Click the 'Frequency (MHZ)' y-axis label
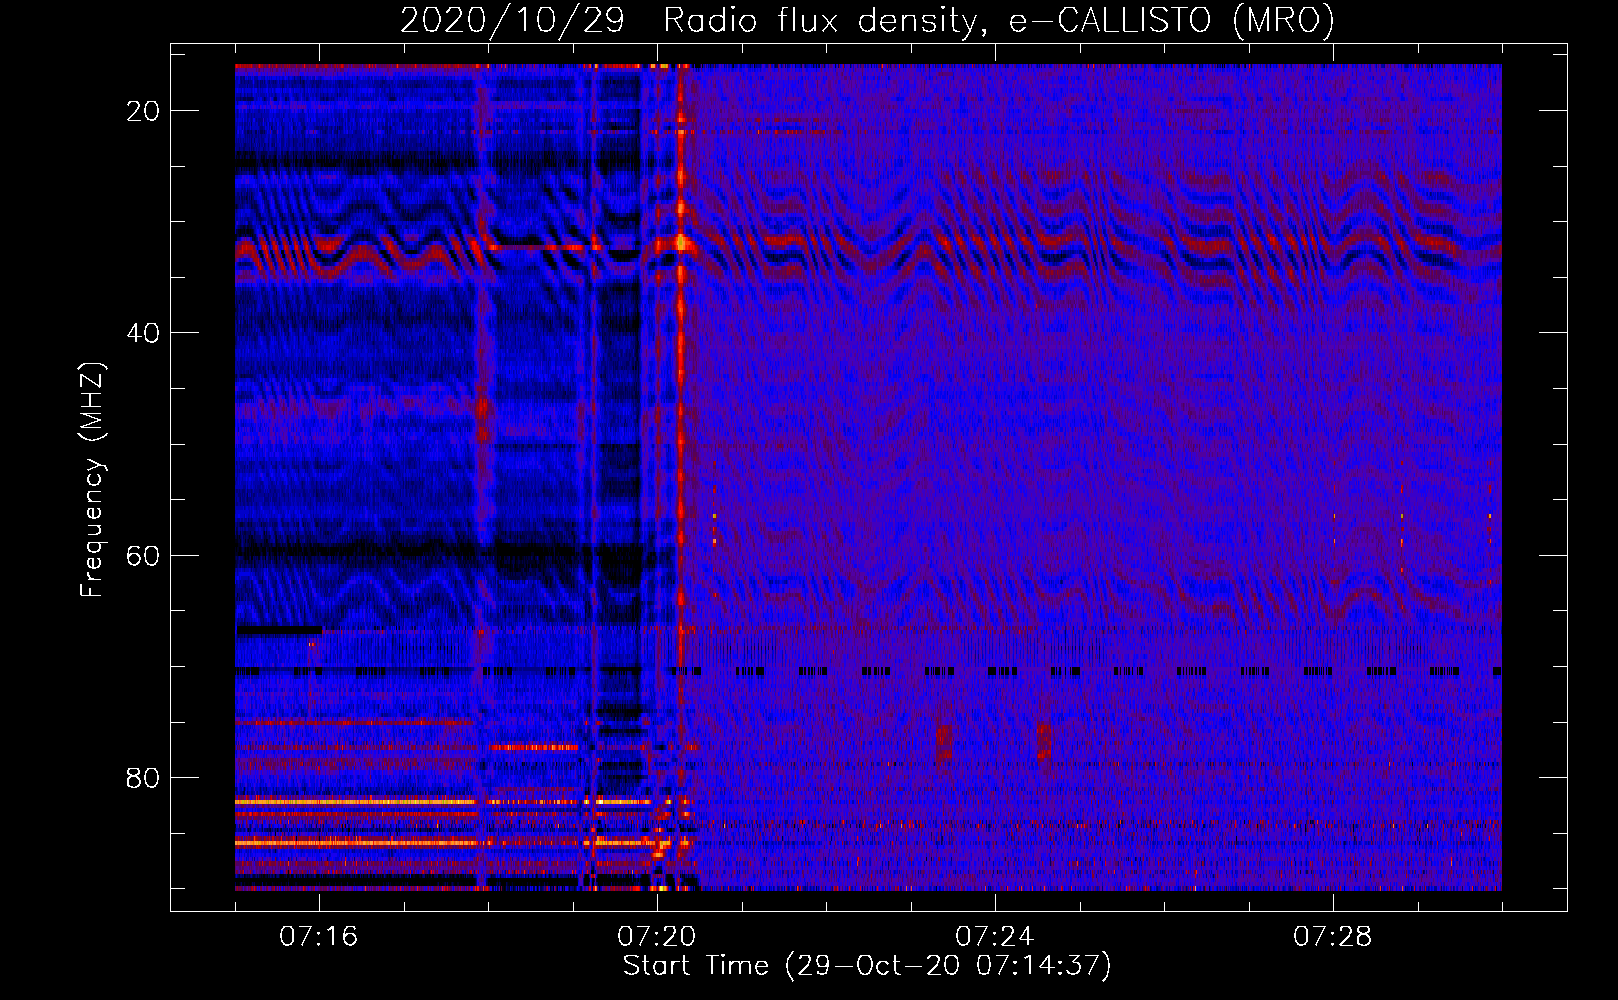This screenshot has height=1000, width=1618. 92,479
